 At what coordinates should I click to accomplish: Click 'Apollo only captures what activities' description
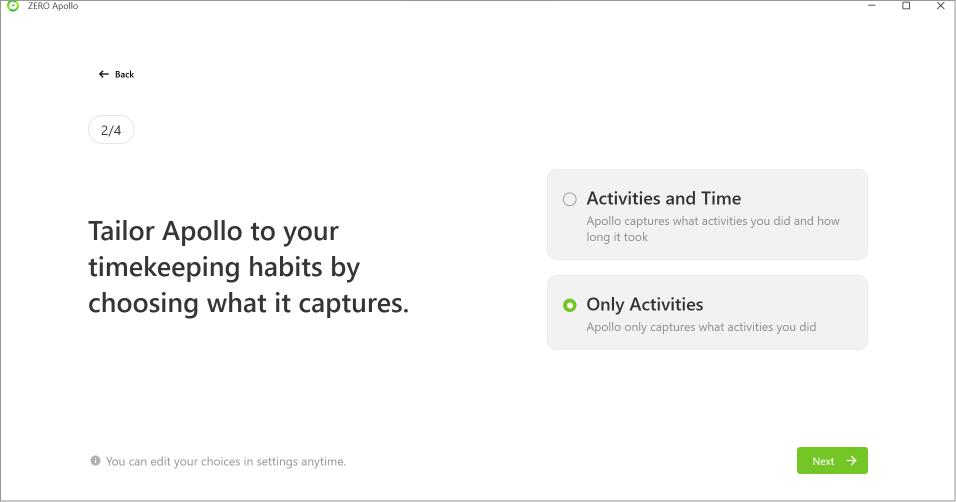[x=701, y=327]
